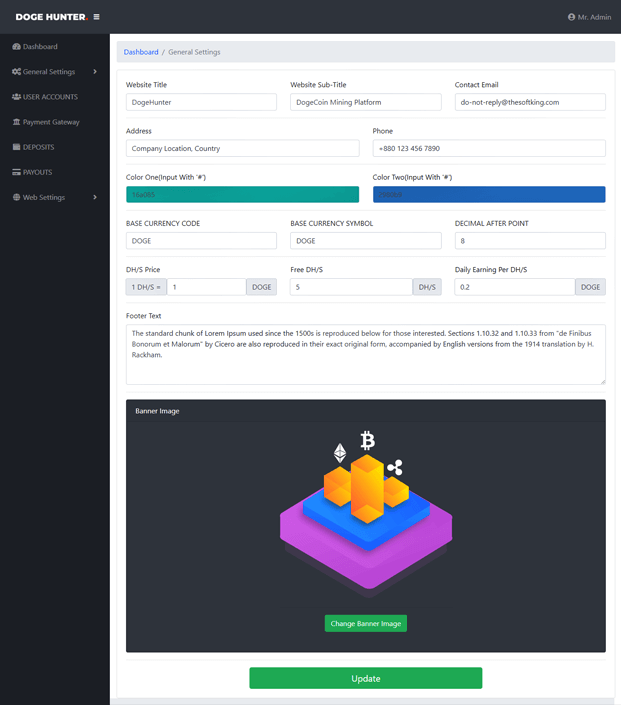Expand the Web Settings submenu chevron

point(95,198)
